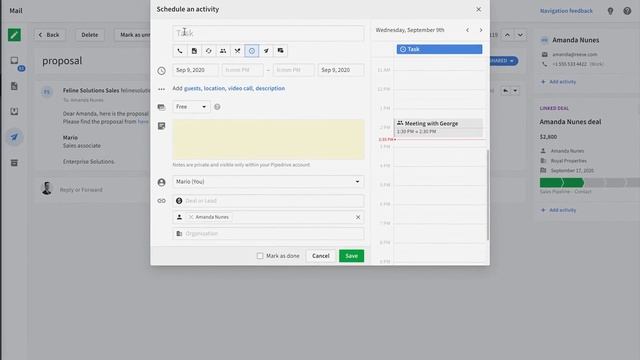Screen dimensions: 640x360
Task: Click Add activity under linked deal
Action: coord(558,210)
